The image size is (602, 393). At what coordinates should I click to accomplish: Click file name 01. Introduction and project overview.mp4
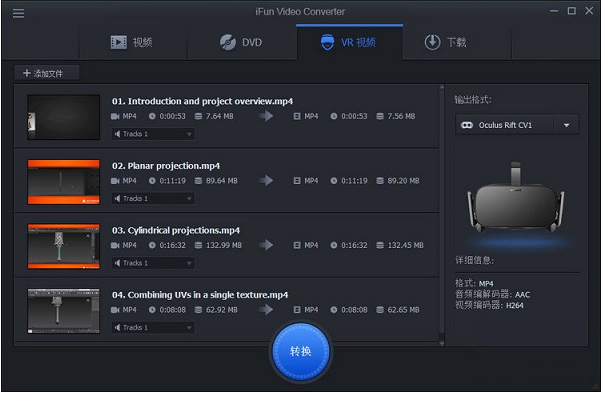[x=202, y=101]
